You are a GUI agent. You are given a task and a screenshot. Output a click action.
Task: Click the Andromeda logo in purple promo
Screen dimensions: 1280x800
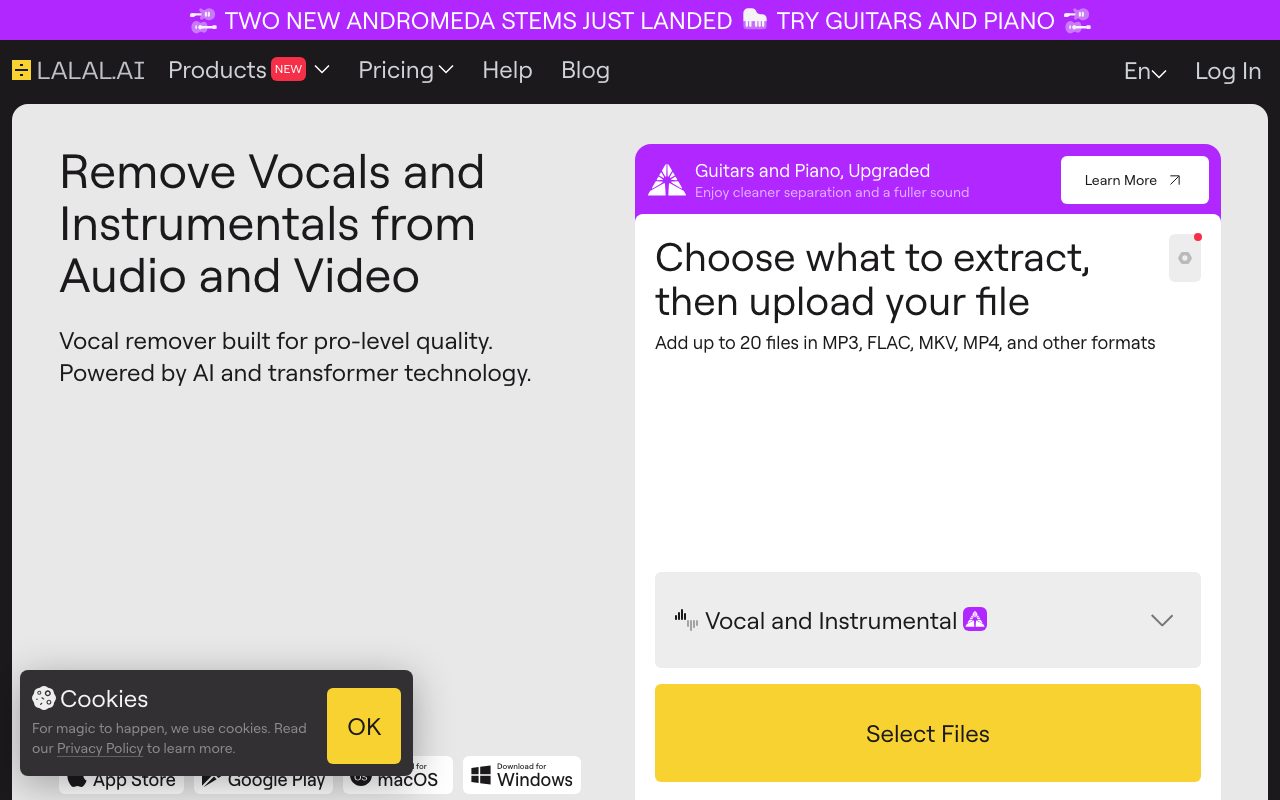[x=667, y=180]
